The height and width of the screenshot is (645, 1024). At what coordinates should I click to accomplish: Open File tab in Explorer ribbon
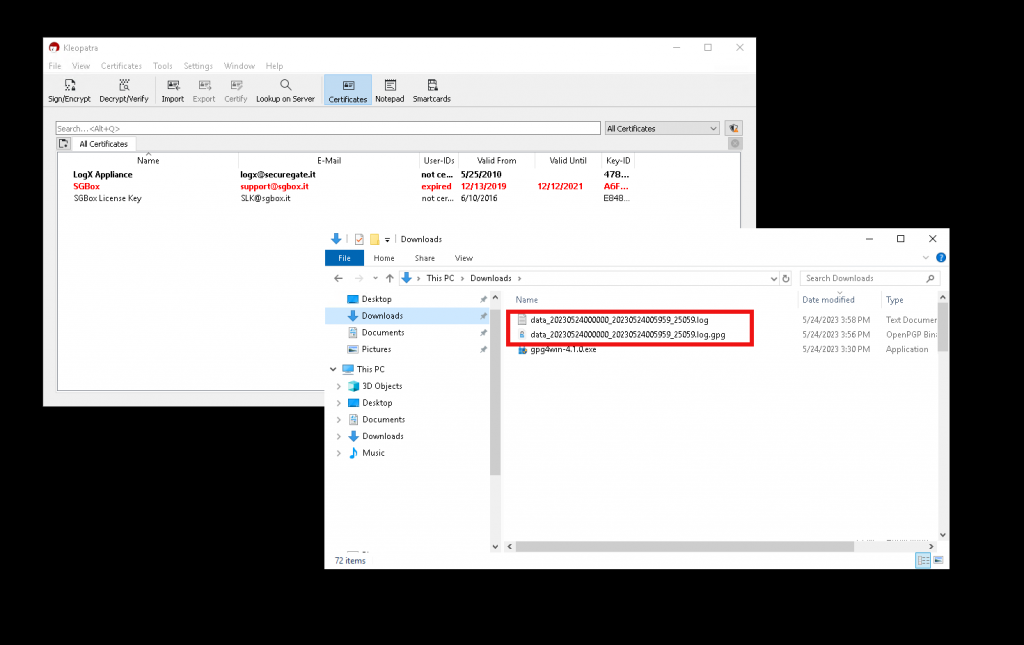click(344, 258)
